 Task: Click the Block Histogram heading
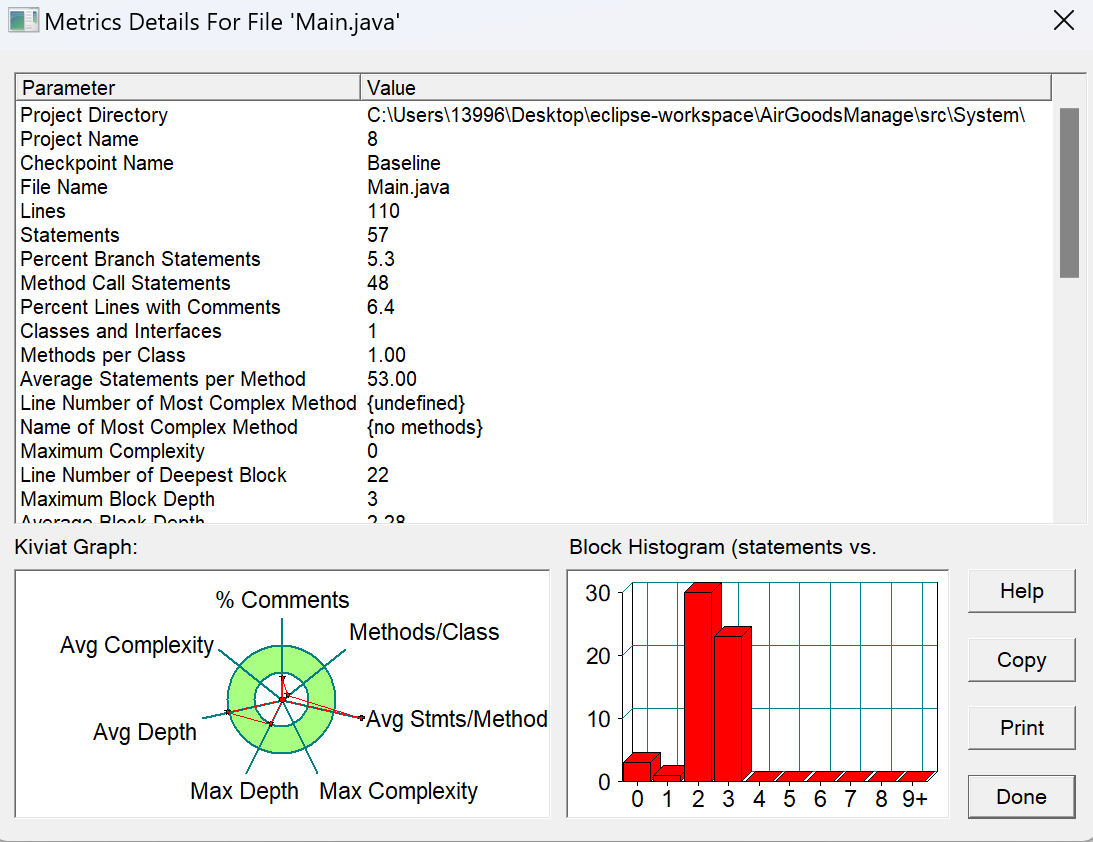pos(722,548)
